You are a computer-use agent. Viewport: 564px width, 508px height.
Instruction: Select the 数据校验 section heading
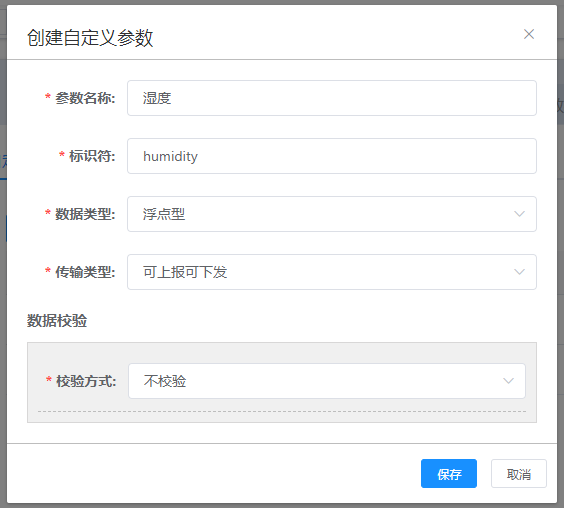[57, 320]
